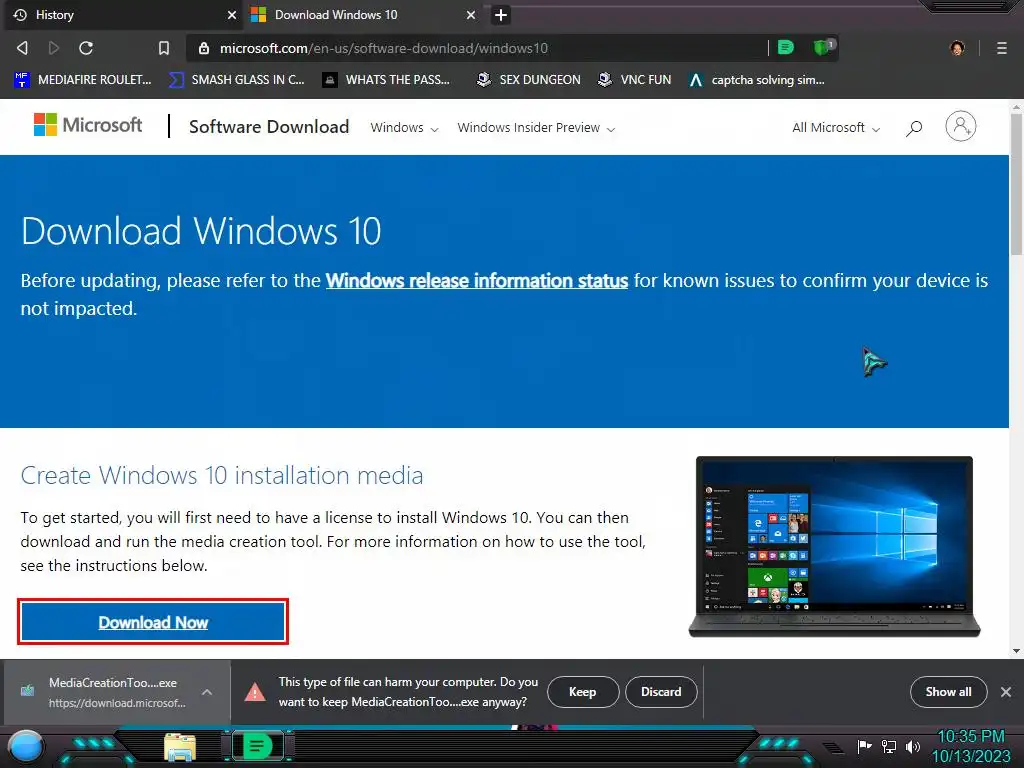Image resolution: width=1024 pixels, height=768 pixels.
Task: Click the sign-in account icon
Action: pyautogui.click(x=961, y=126)
